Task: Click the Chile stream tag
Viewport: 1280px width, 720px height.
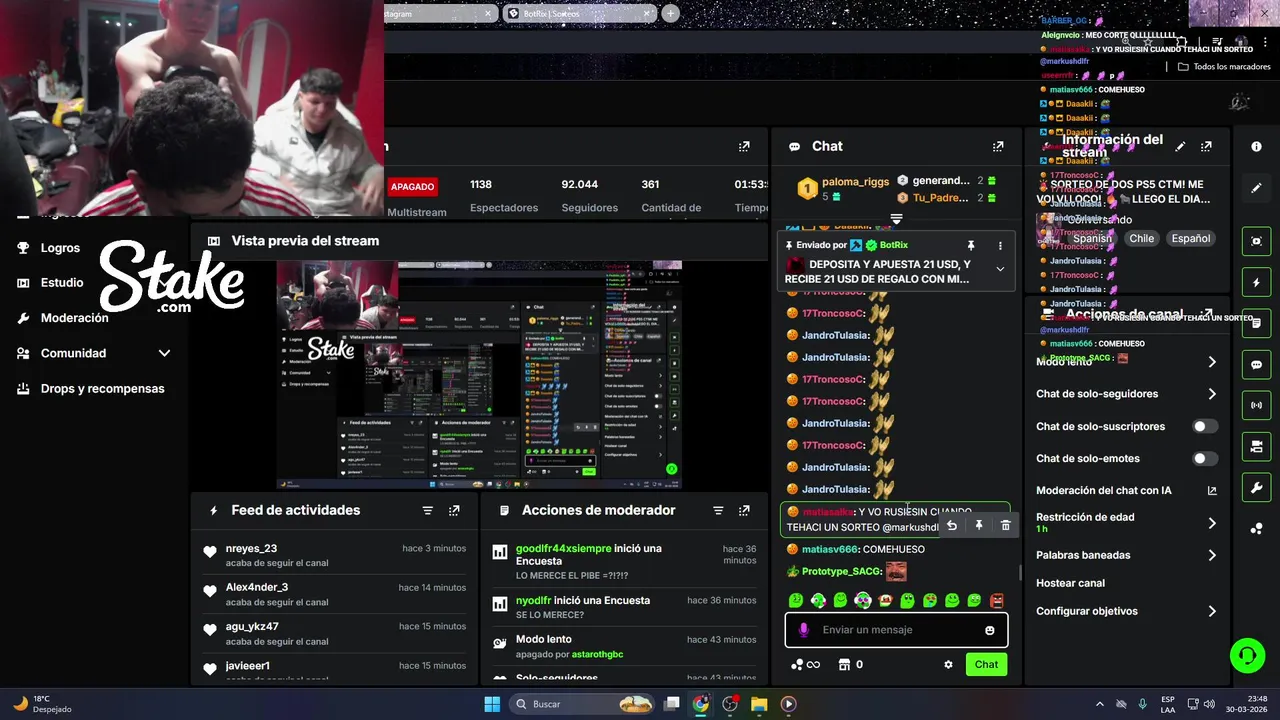Action: 1141,239
